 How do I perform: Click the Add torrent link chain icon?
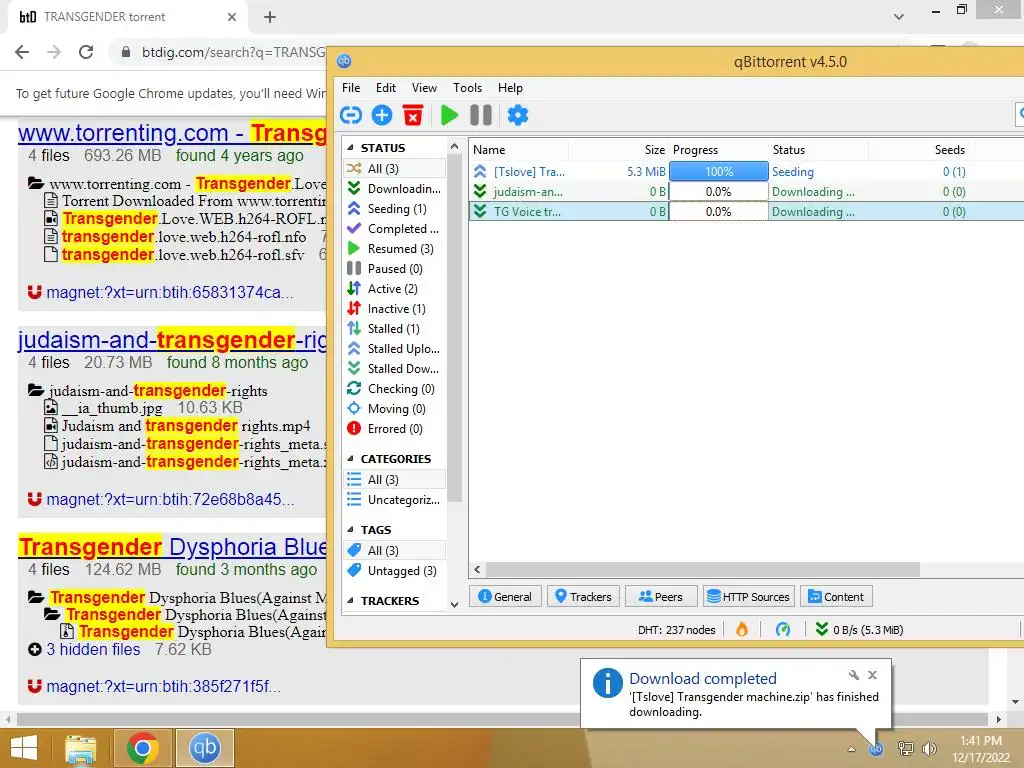351,116
